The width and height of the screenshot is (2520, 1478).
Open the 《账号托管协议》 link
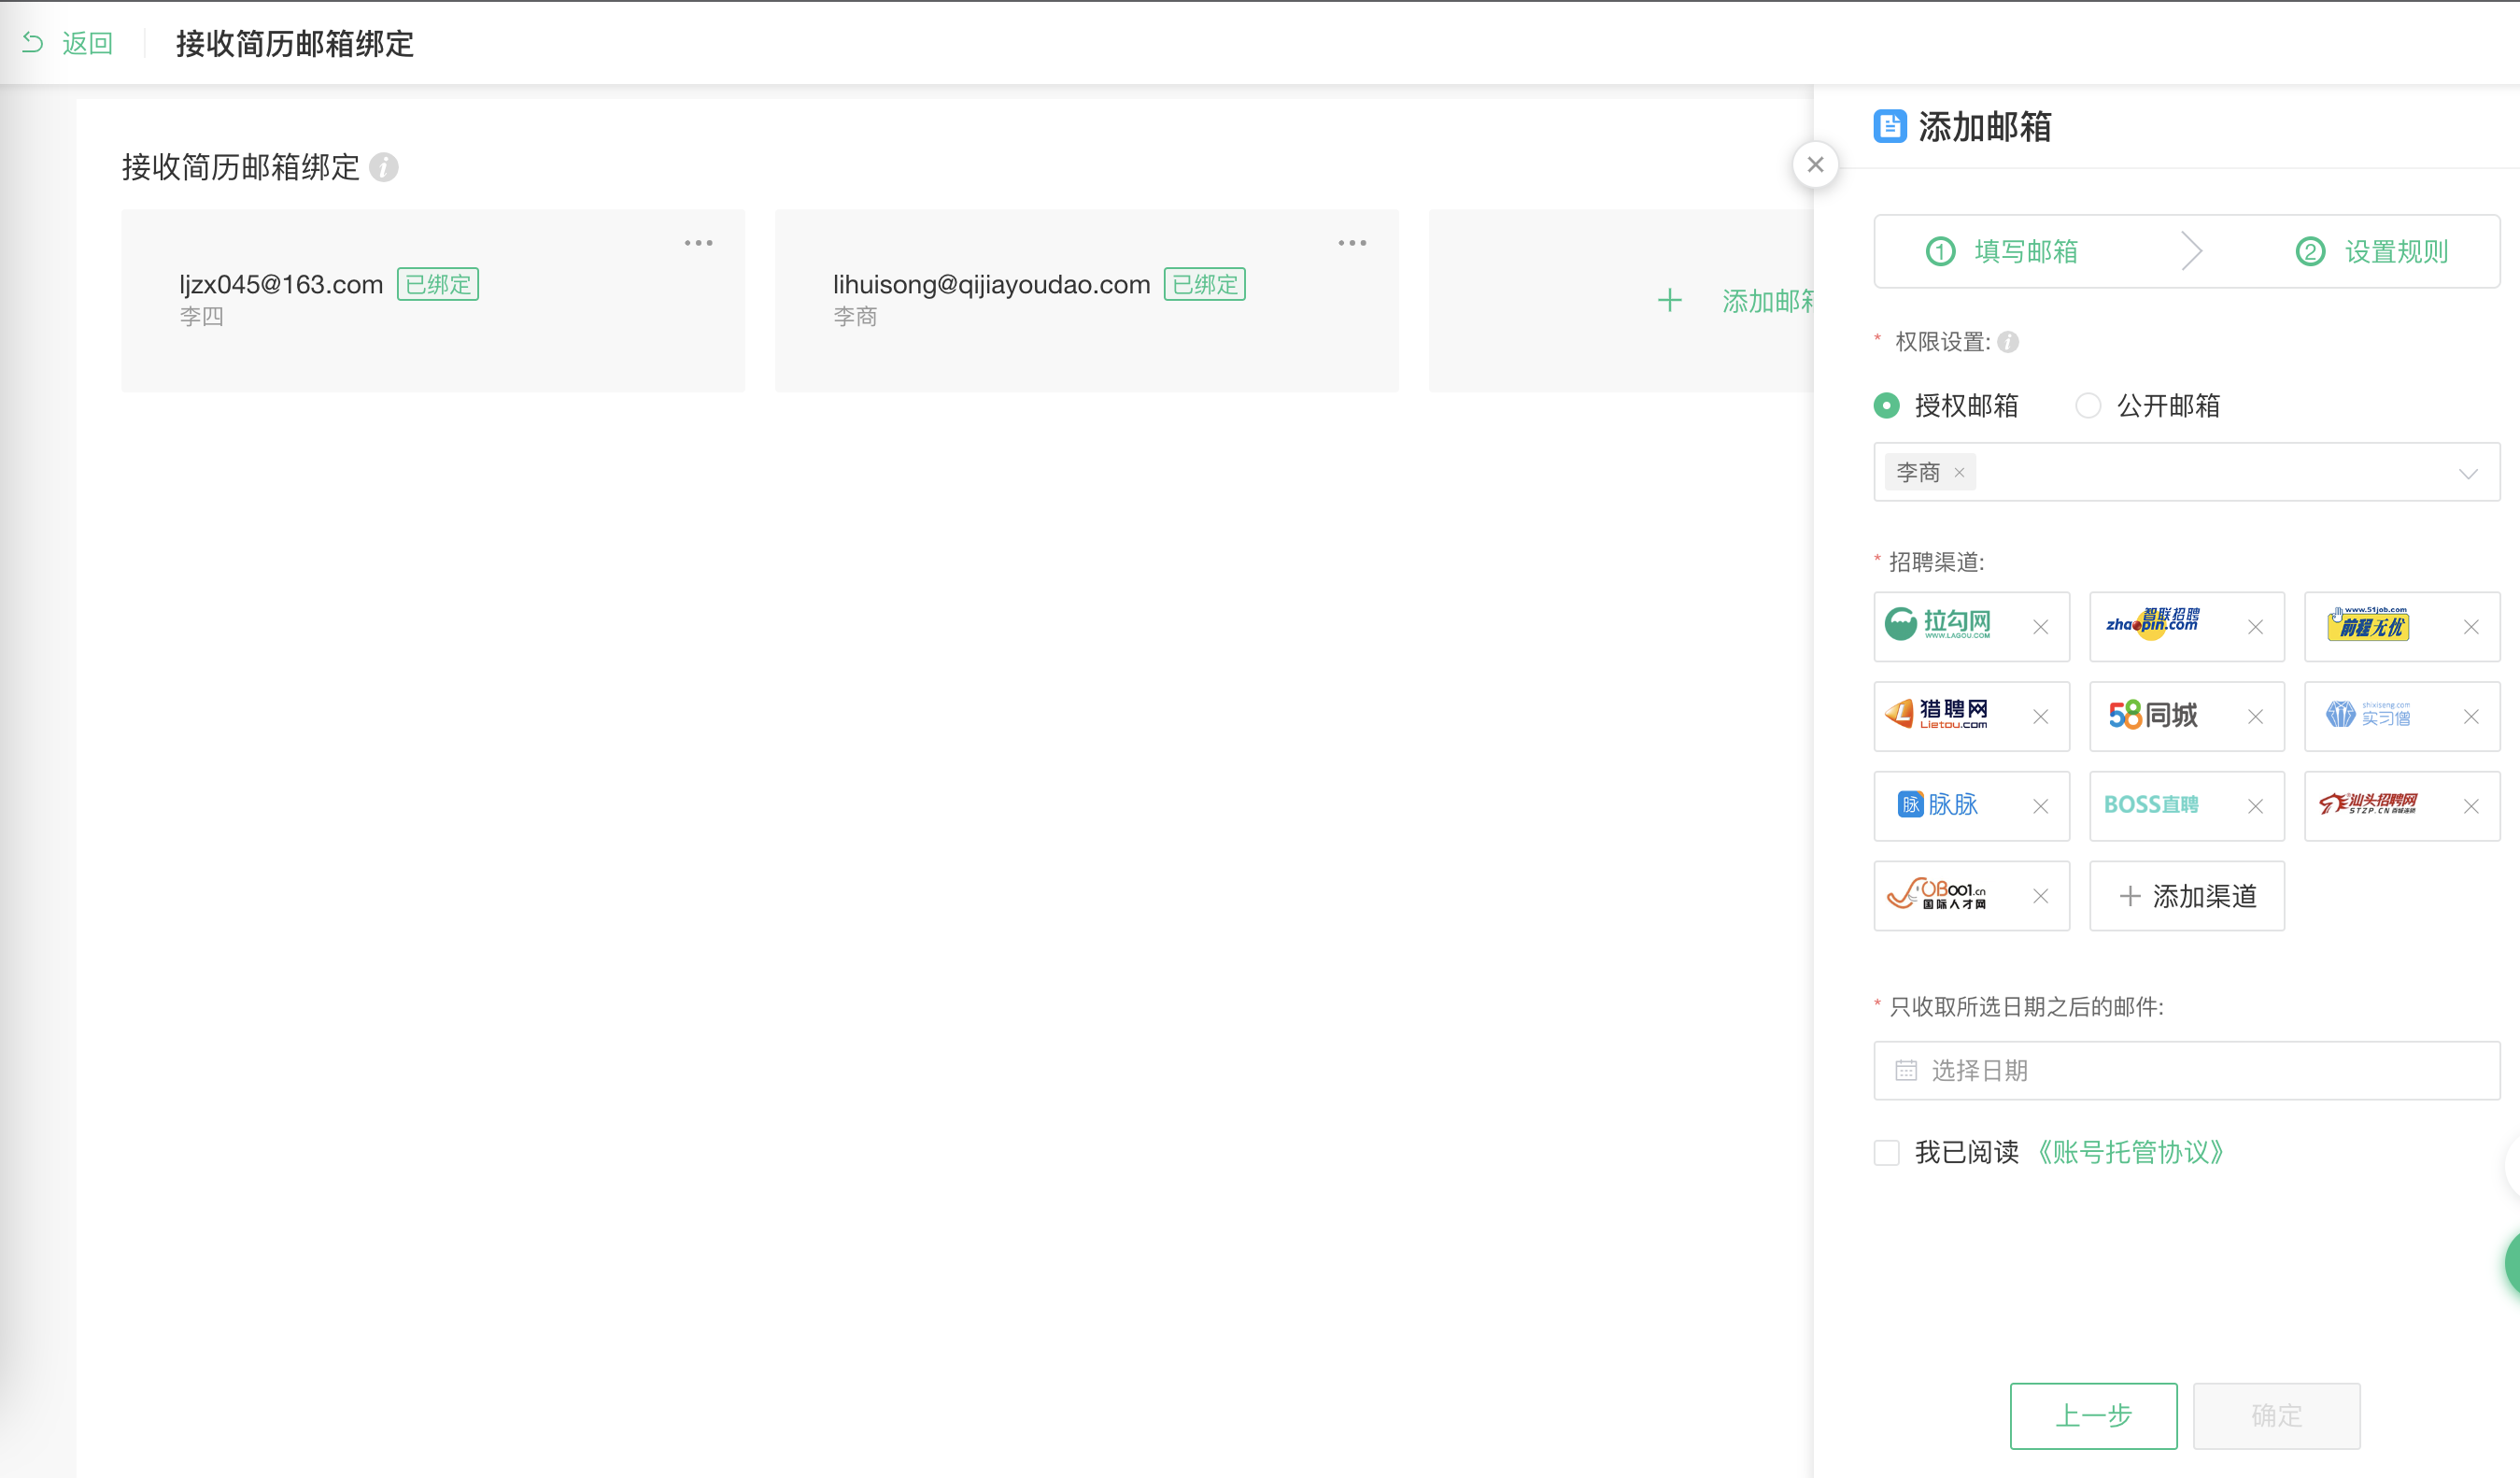tap(2130, 1152)
